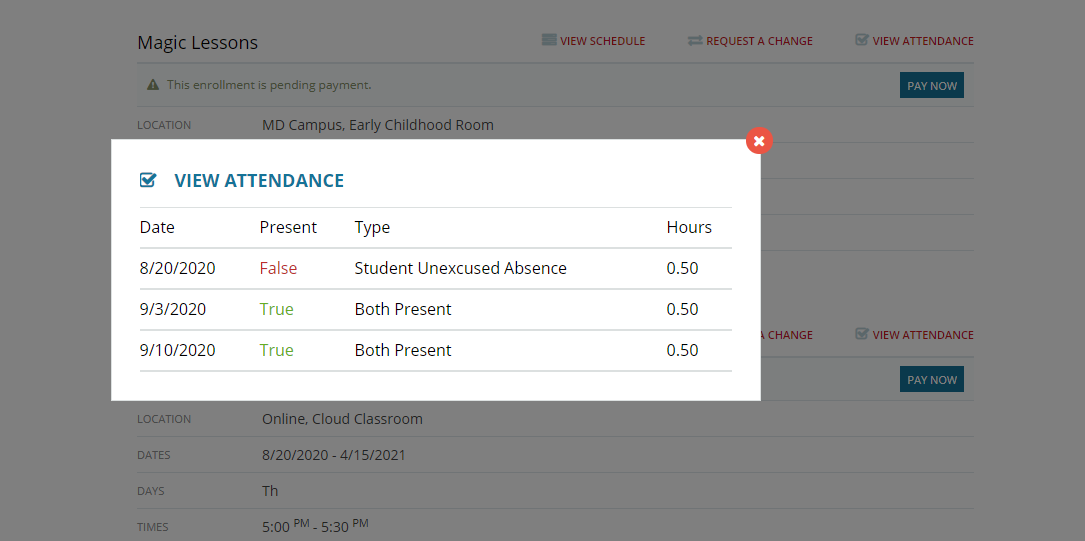Click the View Schedule icon for Magic Lessons

pyautogui.click(x=549, y=40)
